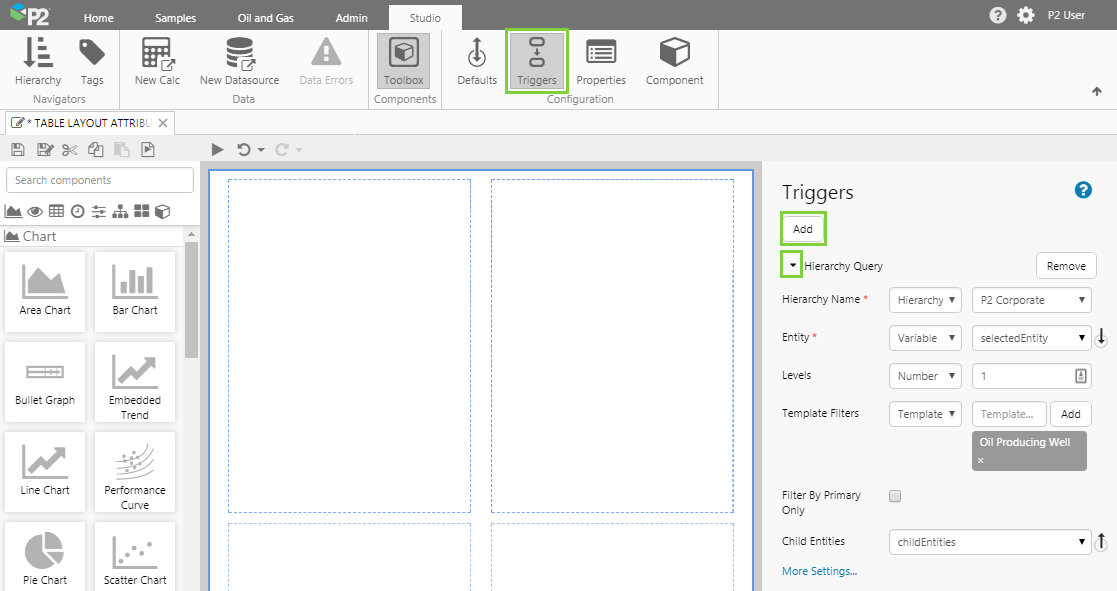Image resolution: width=1117 pixels, height=591 pixels.
Task: Switch to the Oil and Gas tab
Action: [266, 18]
